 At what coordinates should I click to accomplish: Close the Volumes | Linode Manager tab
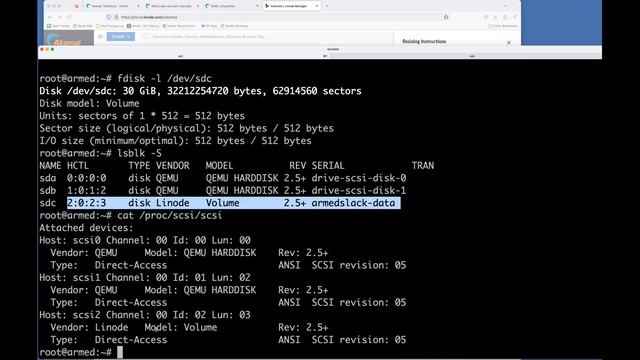coord(317,6)
